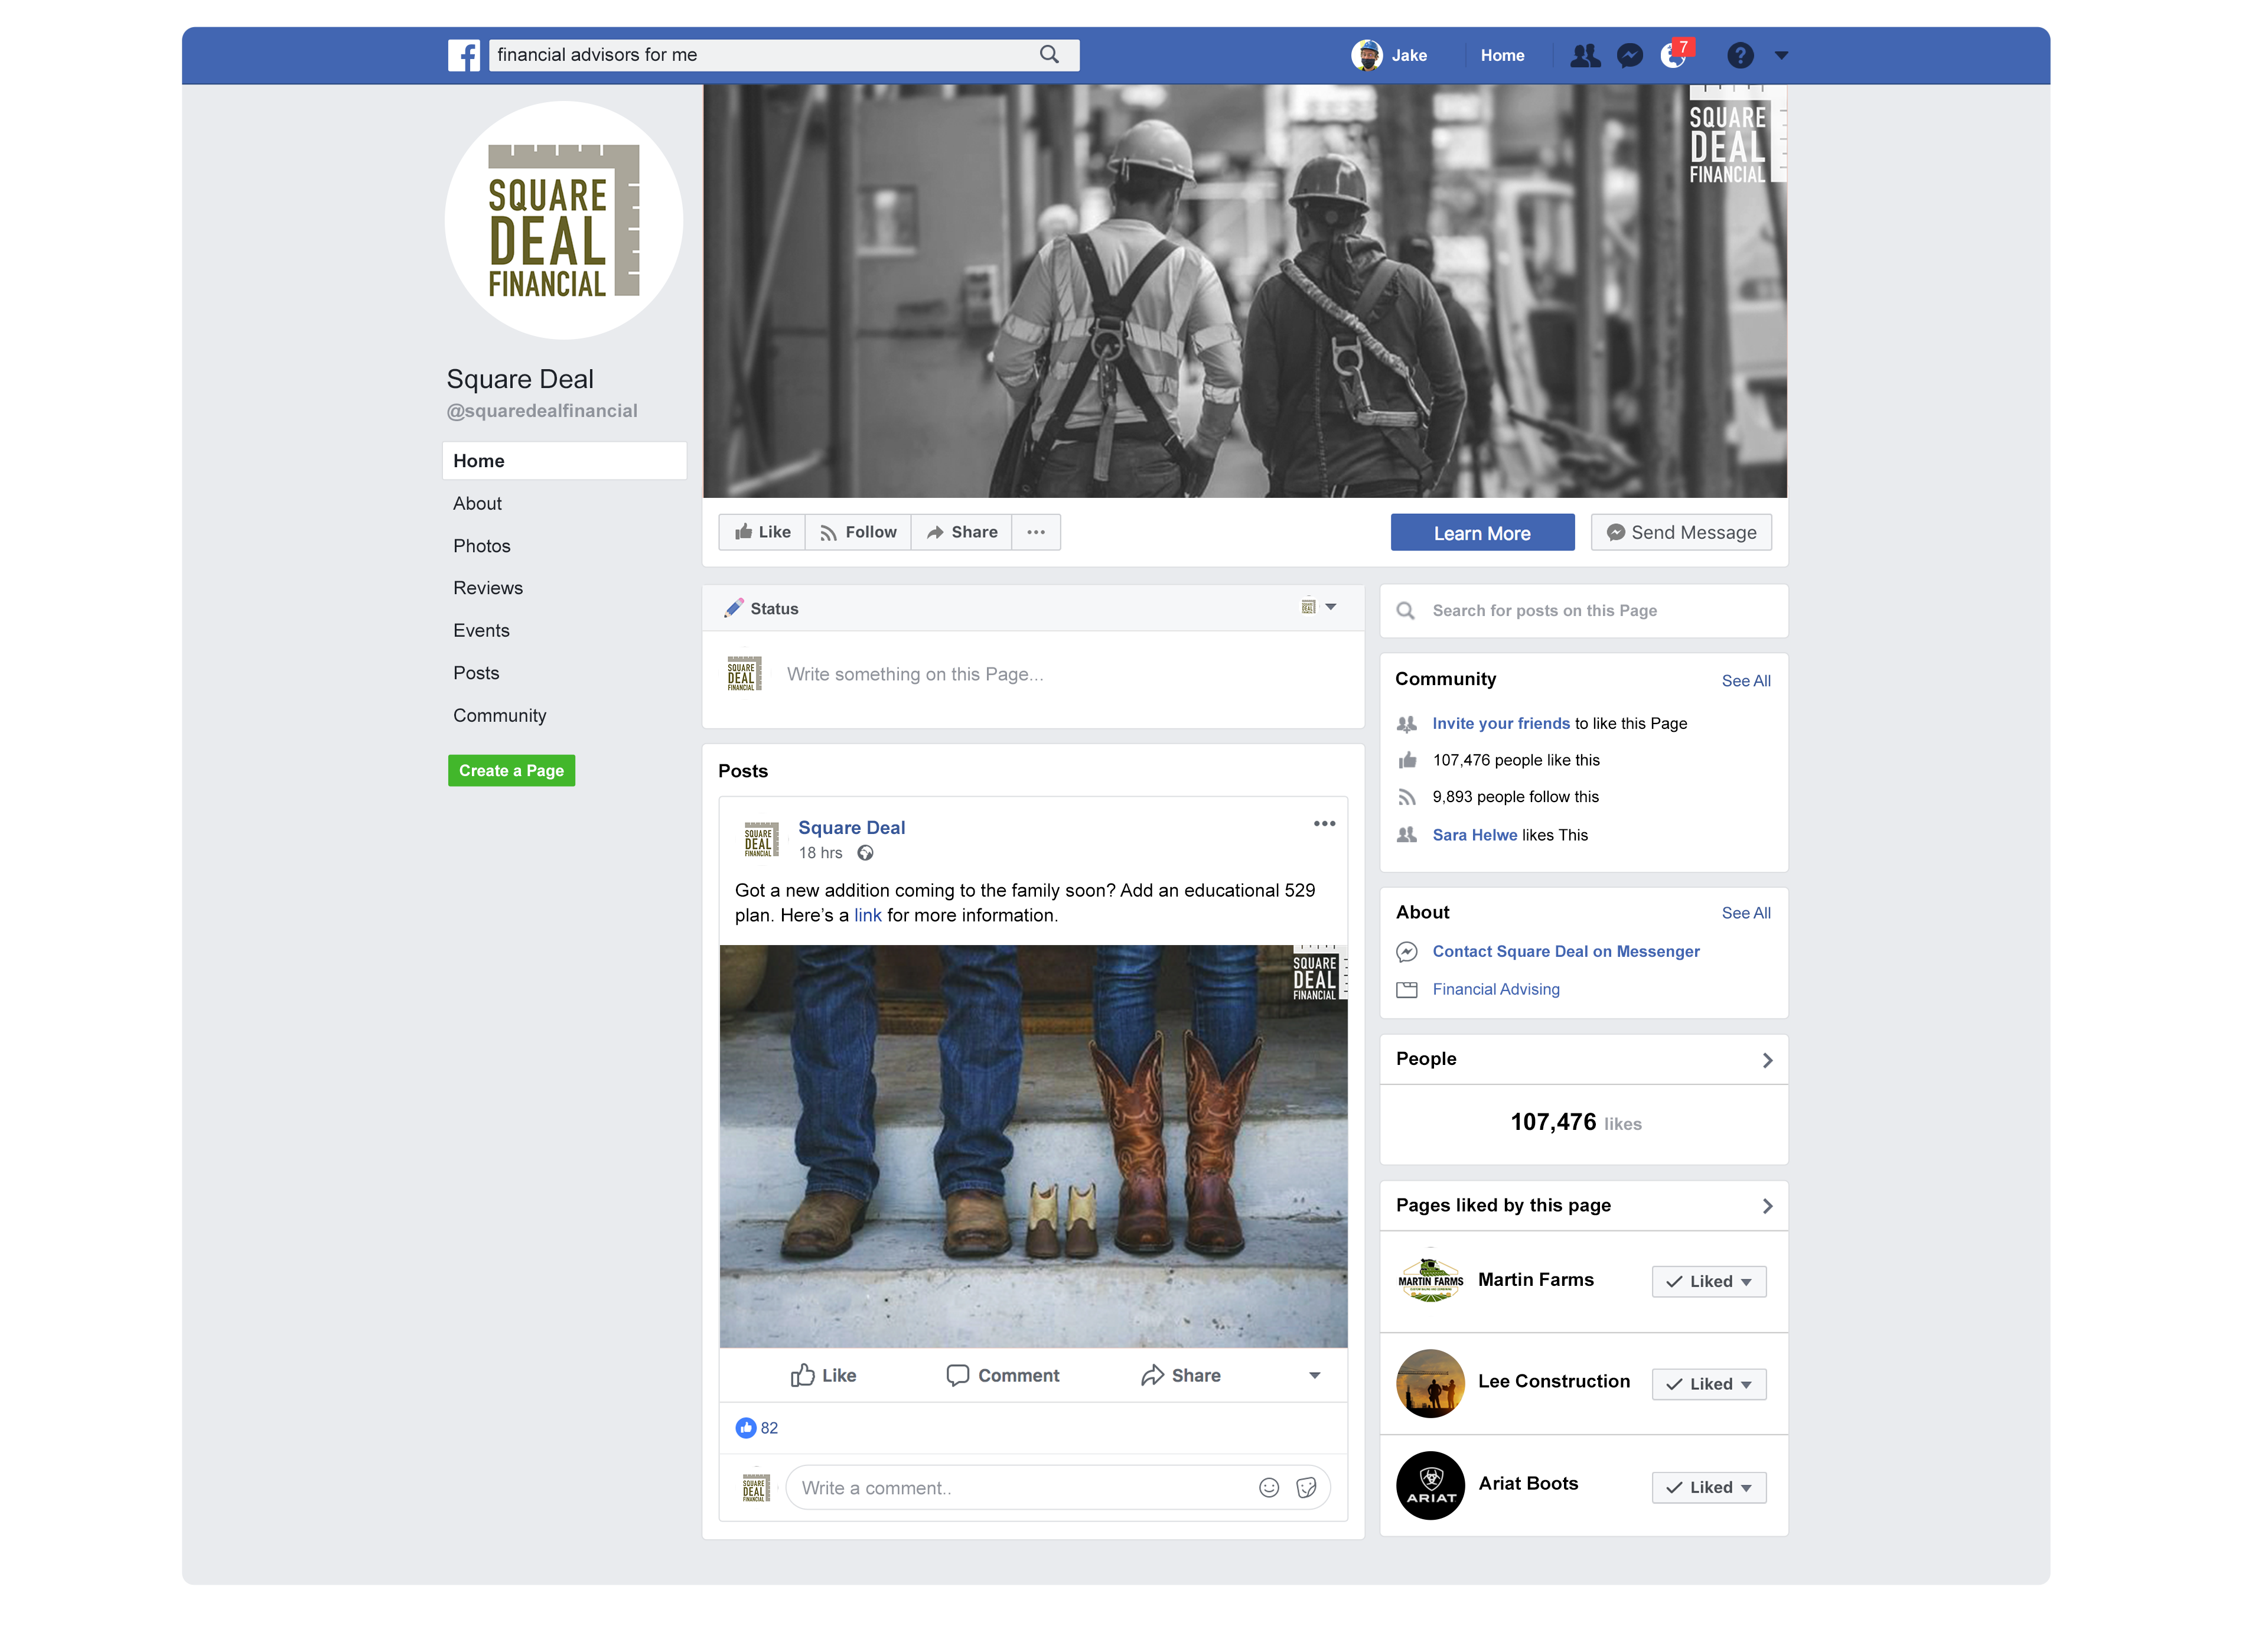Click Contact Square Deal on Messenger link
2268x1642 pixels.
[1566, 952]
